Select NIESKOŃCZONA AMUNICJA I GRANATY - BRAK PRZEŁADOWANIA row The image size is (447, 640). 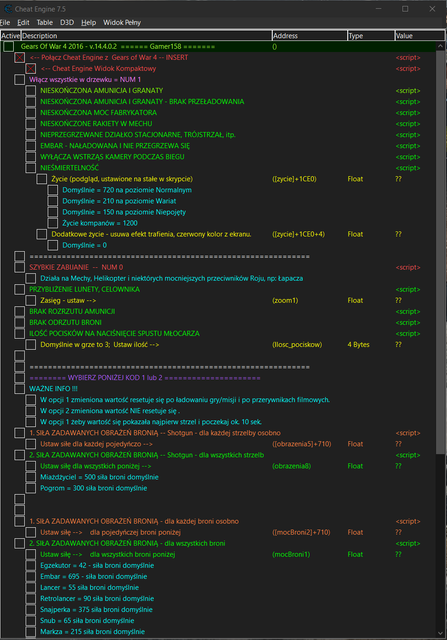point(142,102)
